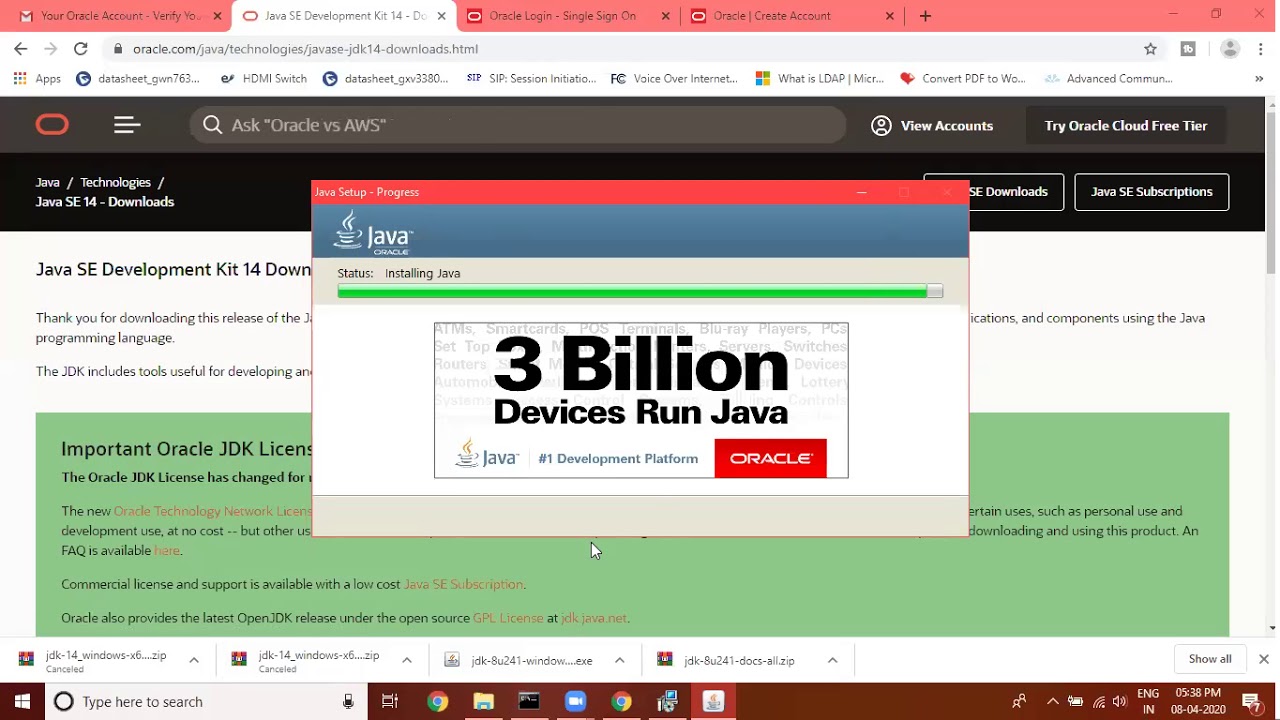The width and height of the screenshot is (1280, 720).
Task: Open Zoom from taskbar
Action: click(x=575, y=701)
